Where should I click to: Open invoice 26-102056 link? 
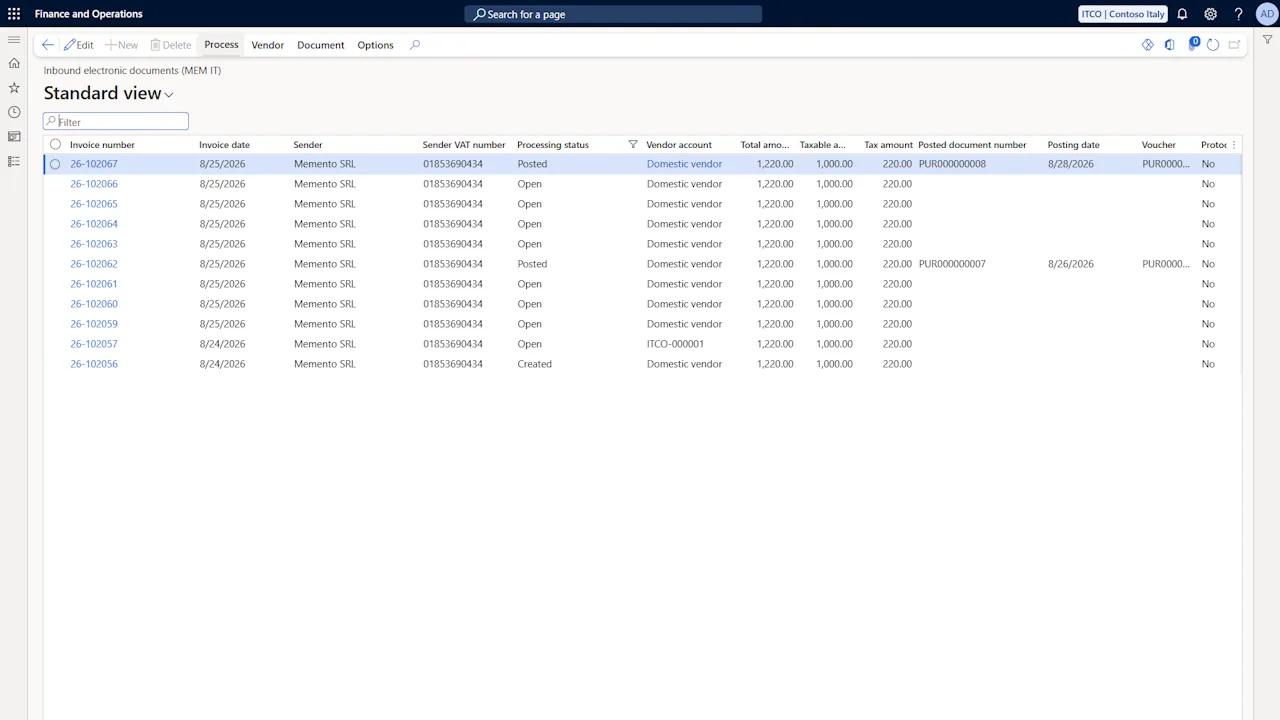coord(94,364)
